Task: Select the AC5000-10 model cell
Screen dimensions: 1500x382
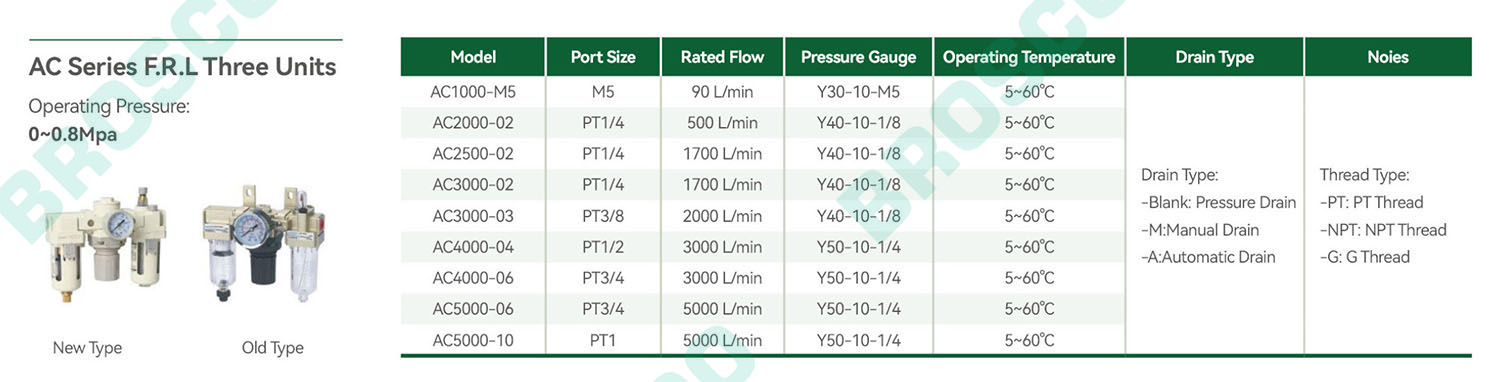Action: click(473, 340)
